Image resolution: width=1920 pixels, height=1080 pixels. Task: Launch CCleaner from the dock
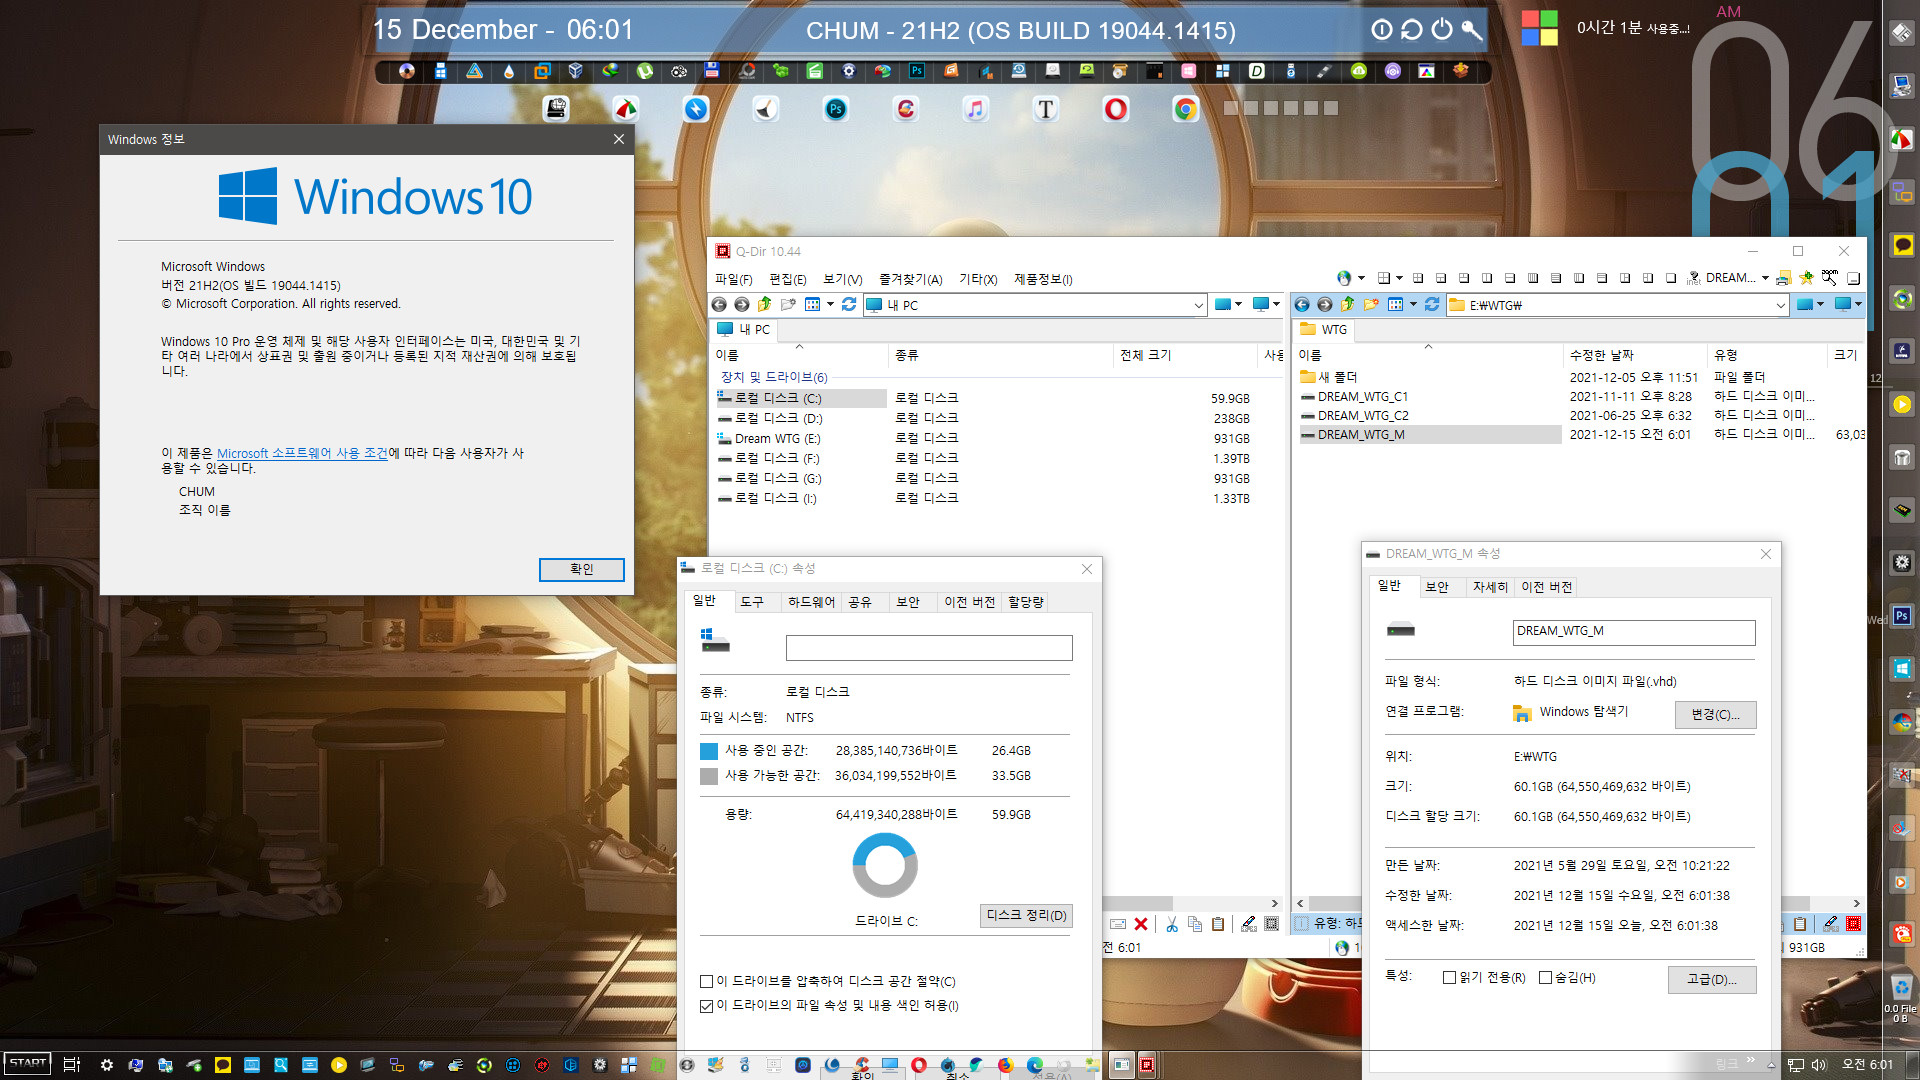coord(906,109)
